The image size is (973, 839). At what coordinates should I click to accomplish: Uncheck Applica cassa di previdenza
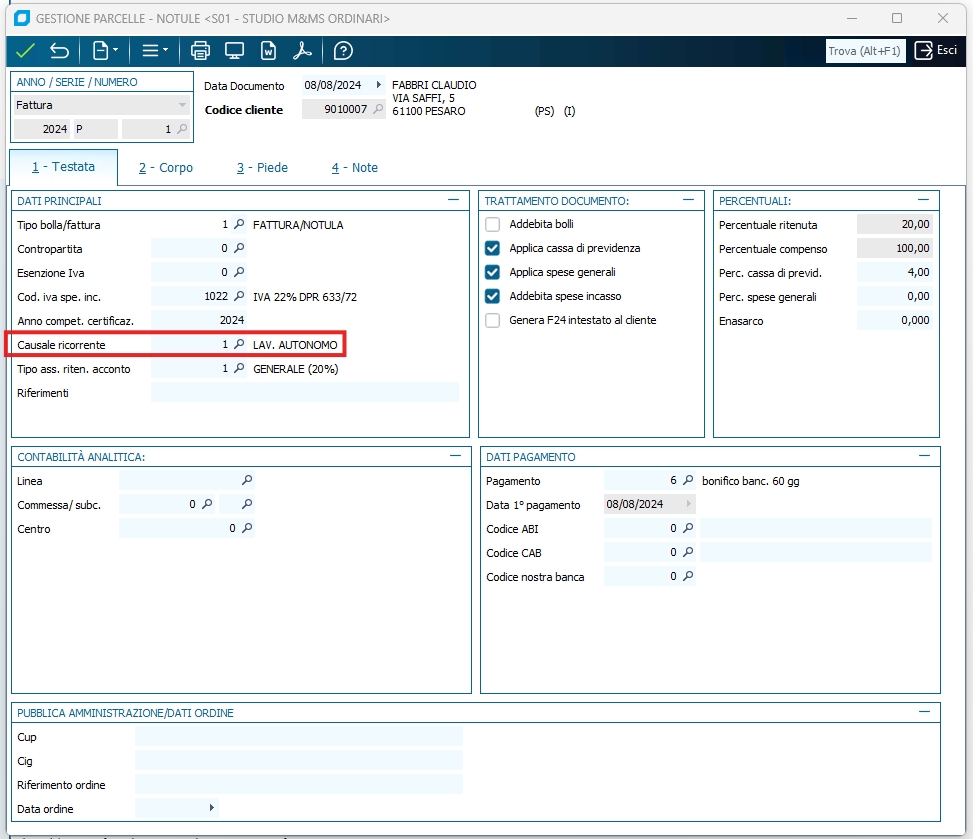[492, 248]
